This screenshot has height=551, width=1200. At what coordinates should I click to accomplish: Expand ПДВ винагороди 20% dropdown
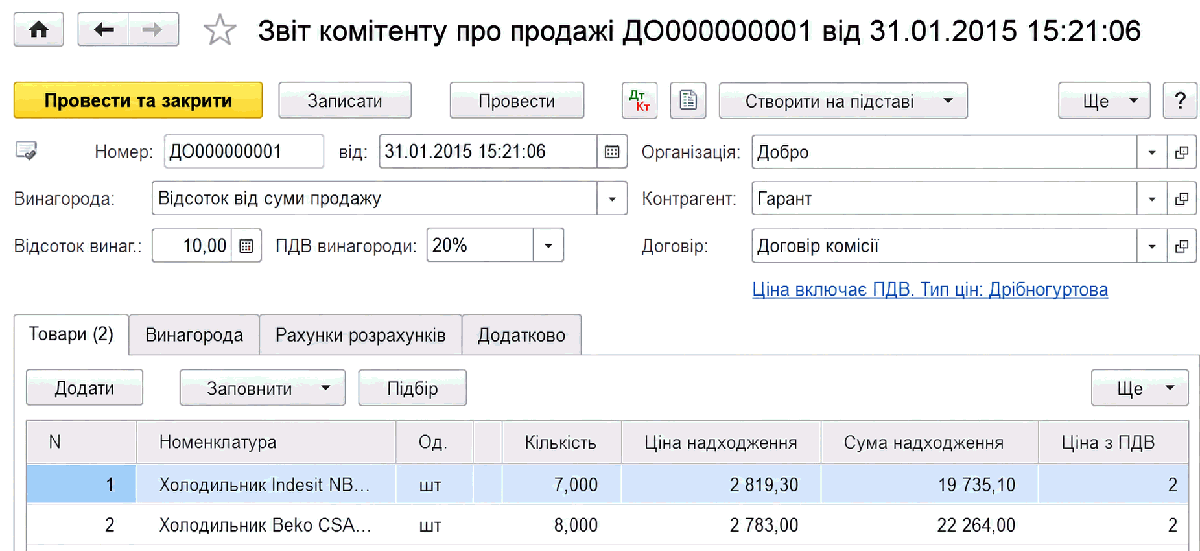click(x=548, y=245)
